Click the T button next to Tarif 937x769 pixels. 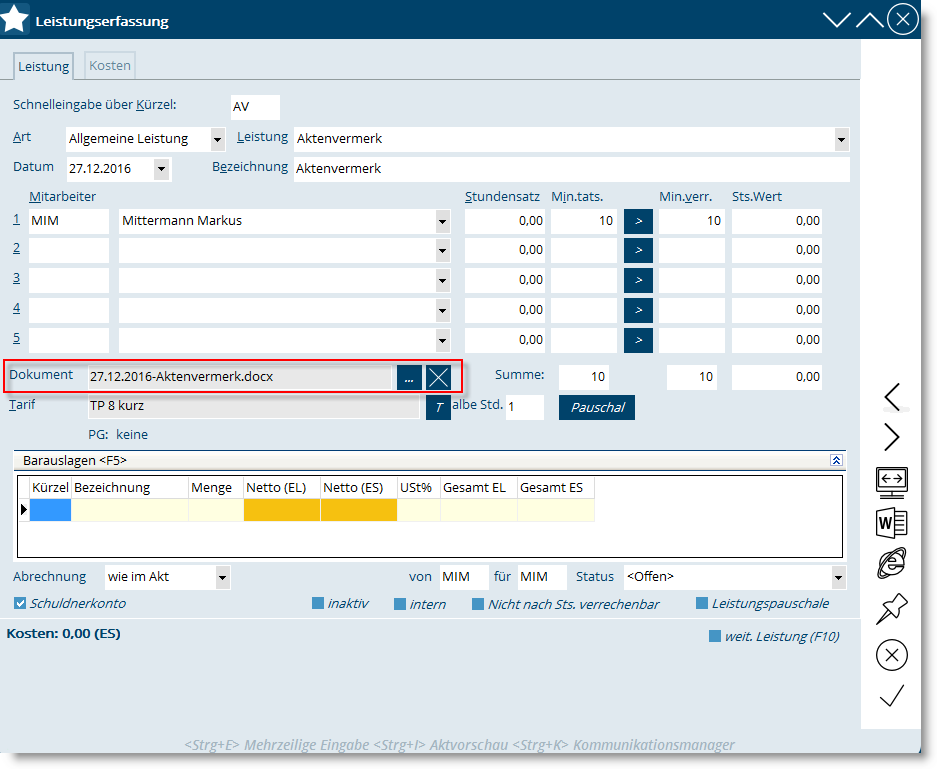point(438,408)
